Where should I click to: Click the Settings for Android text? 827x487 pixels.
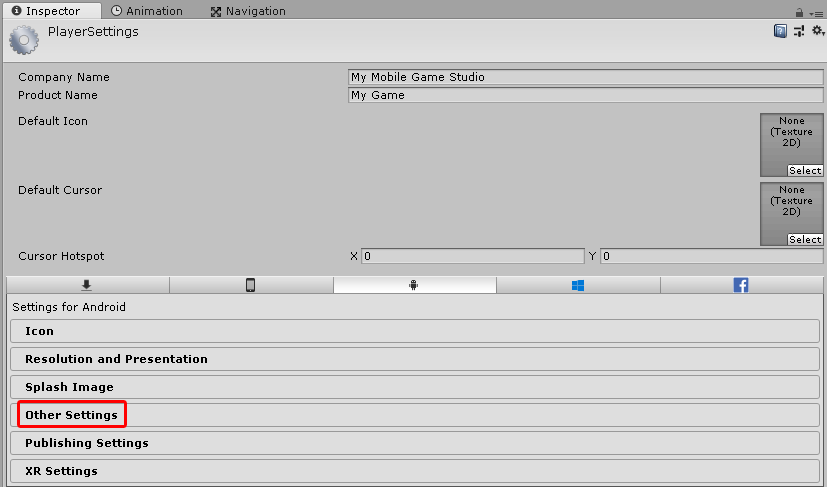click(69, 307)
